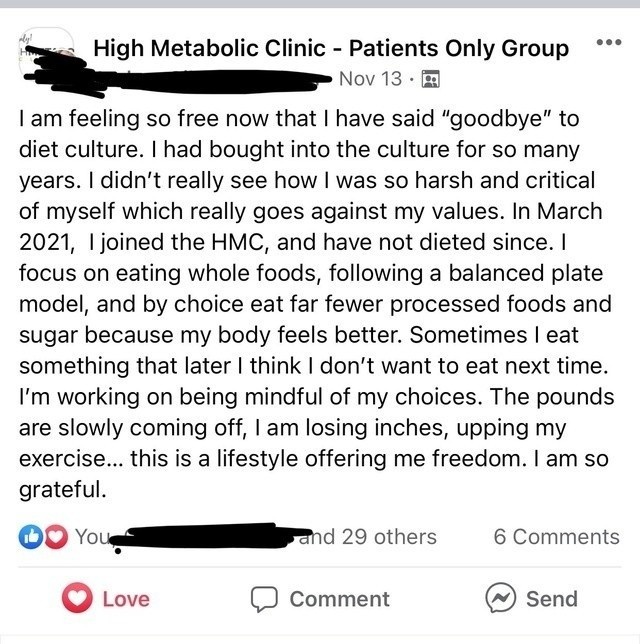
Task: Click the group audience privacy icon
Action: click(x=431, y=79)
